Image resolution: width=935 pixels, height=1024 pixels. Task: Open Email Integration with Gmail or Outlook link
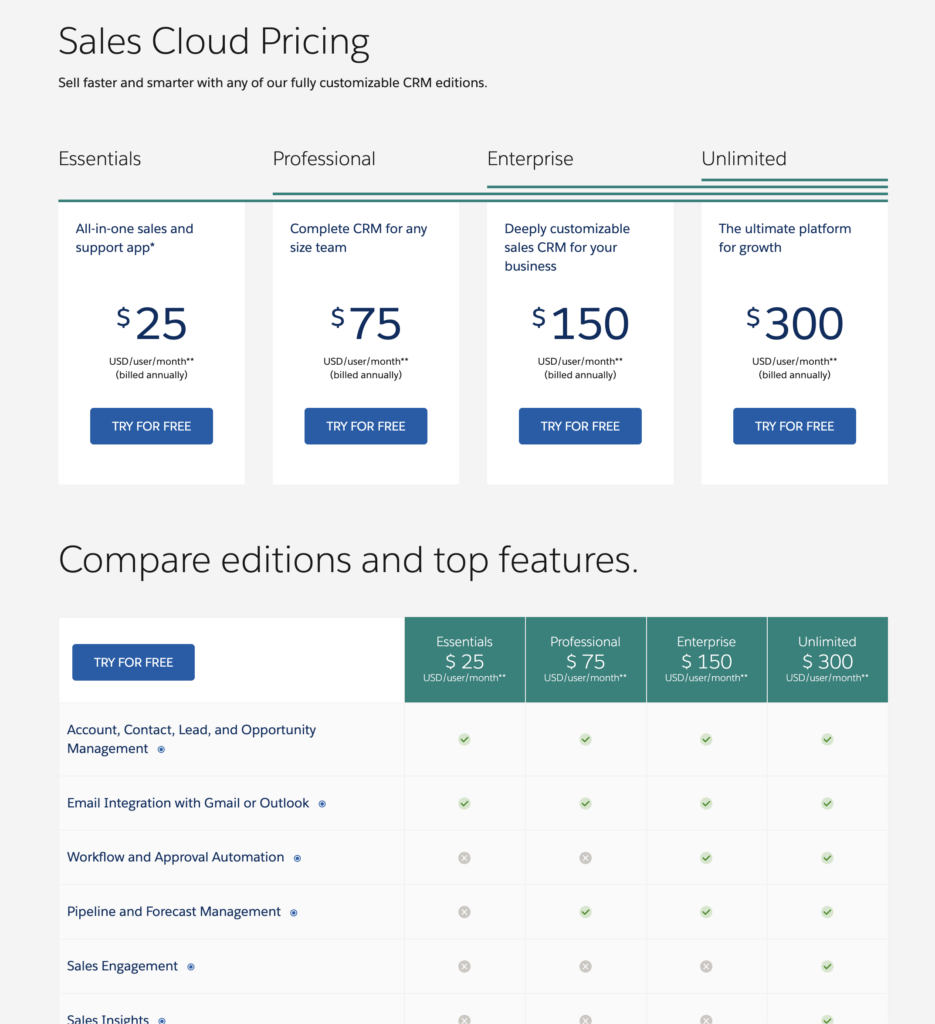pyautogui.click(x=188, y=803)
